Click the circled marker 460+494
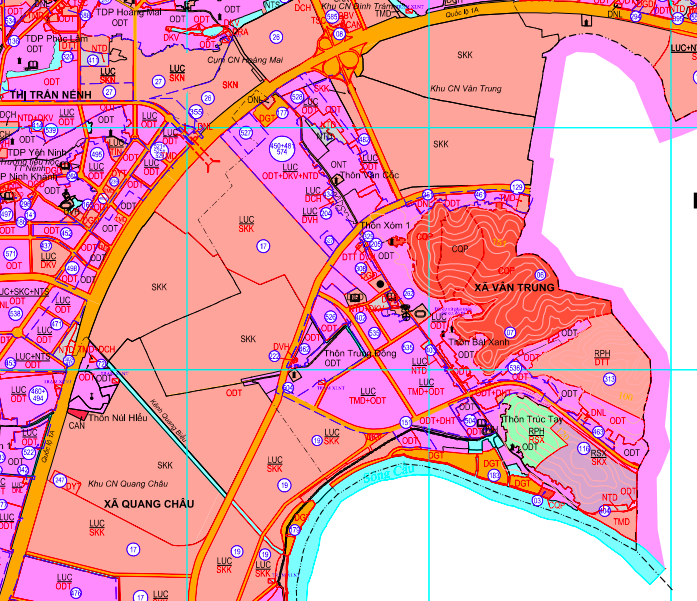 (37, 393)
